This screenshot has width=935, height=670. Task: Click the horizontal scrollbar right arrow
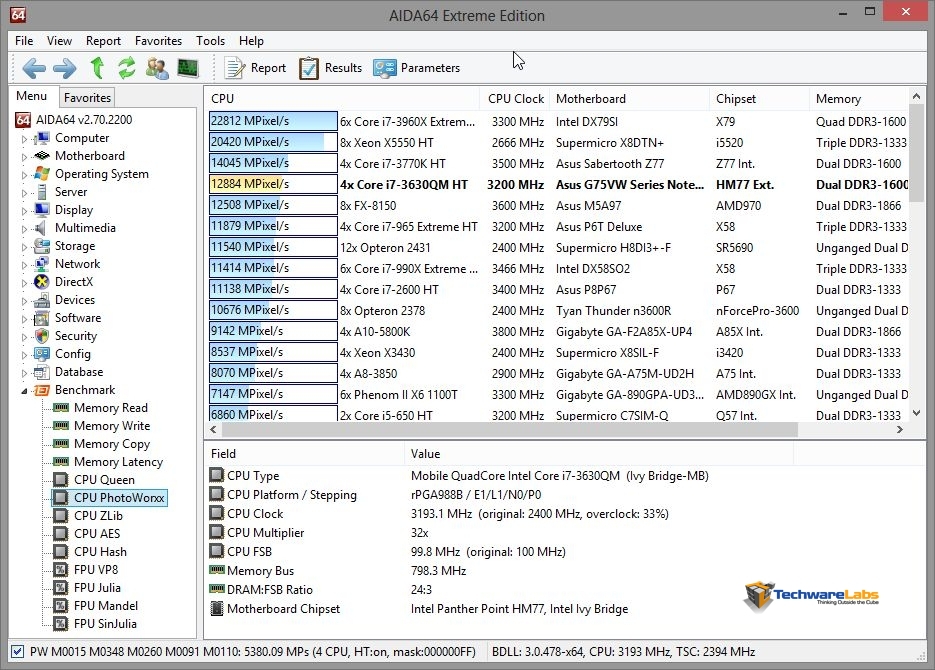[900, 429]
